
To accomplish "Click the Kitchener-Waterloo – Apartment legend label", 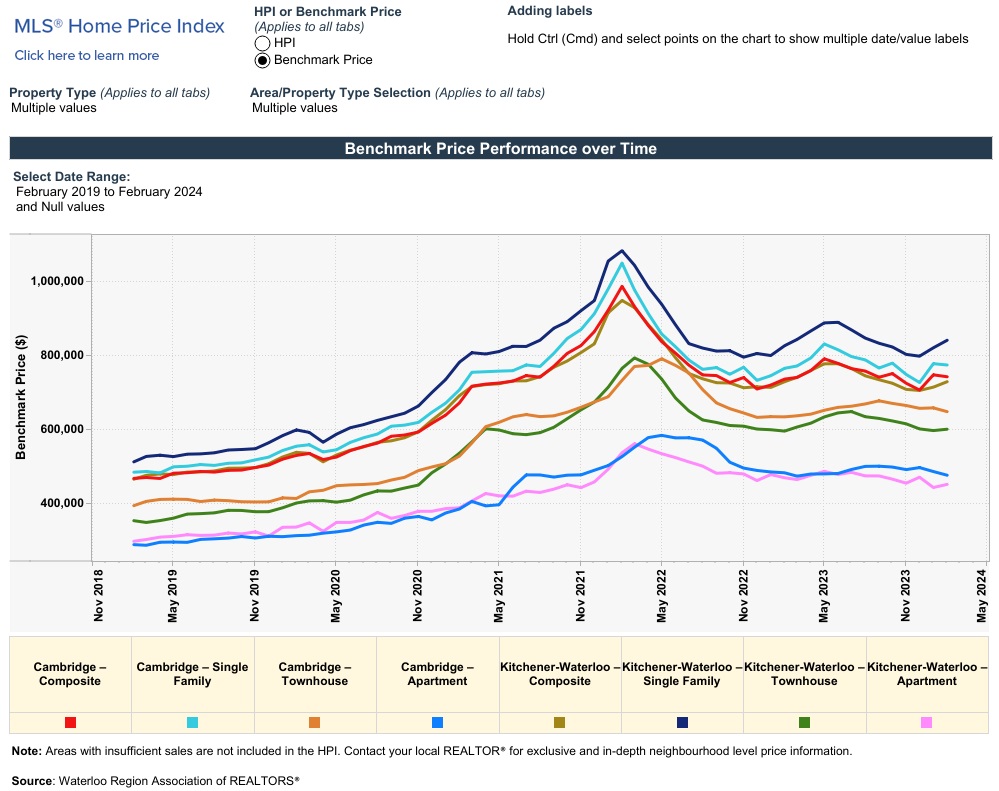I will [x=927, y=674].
